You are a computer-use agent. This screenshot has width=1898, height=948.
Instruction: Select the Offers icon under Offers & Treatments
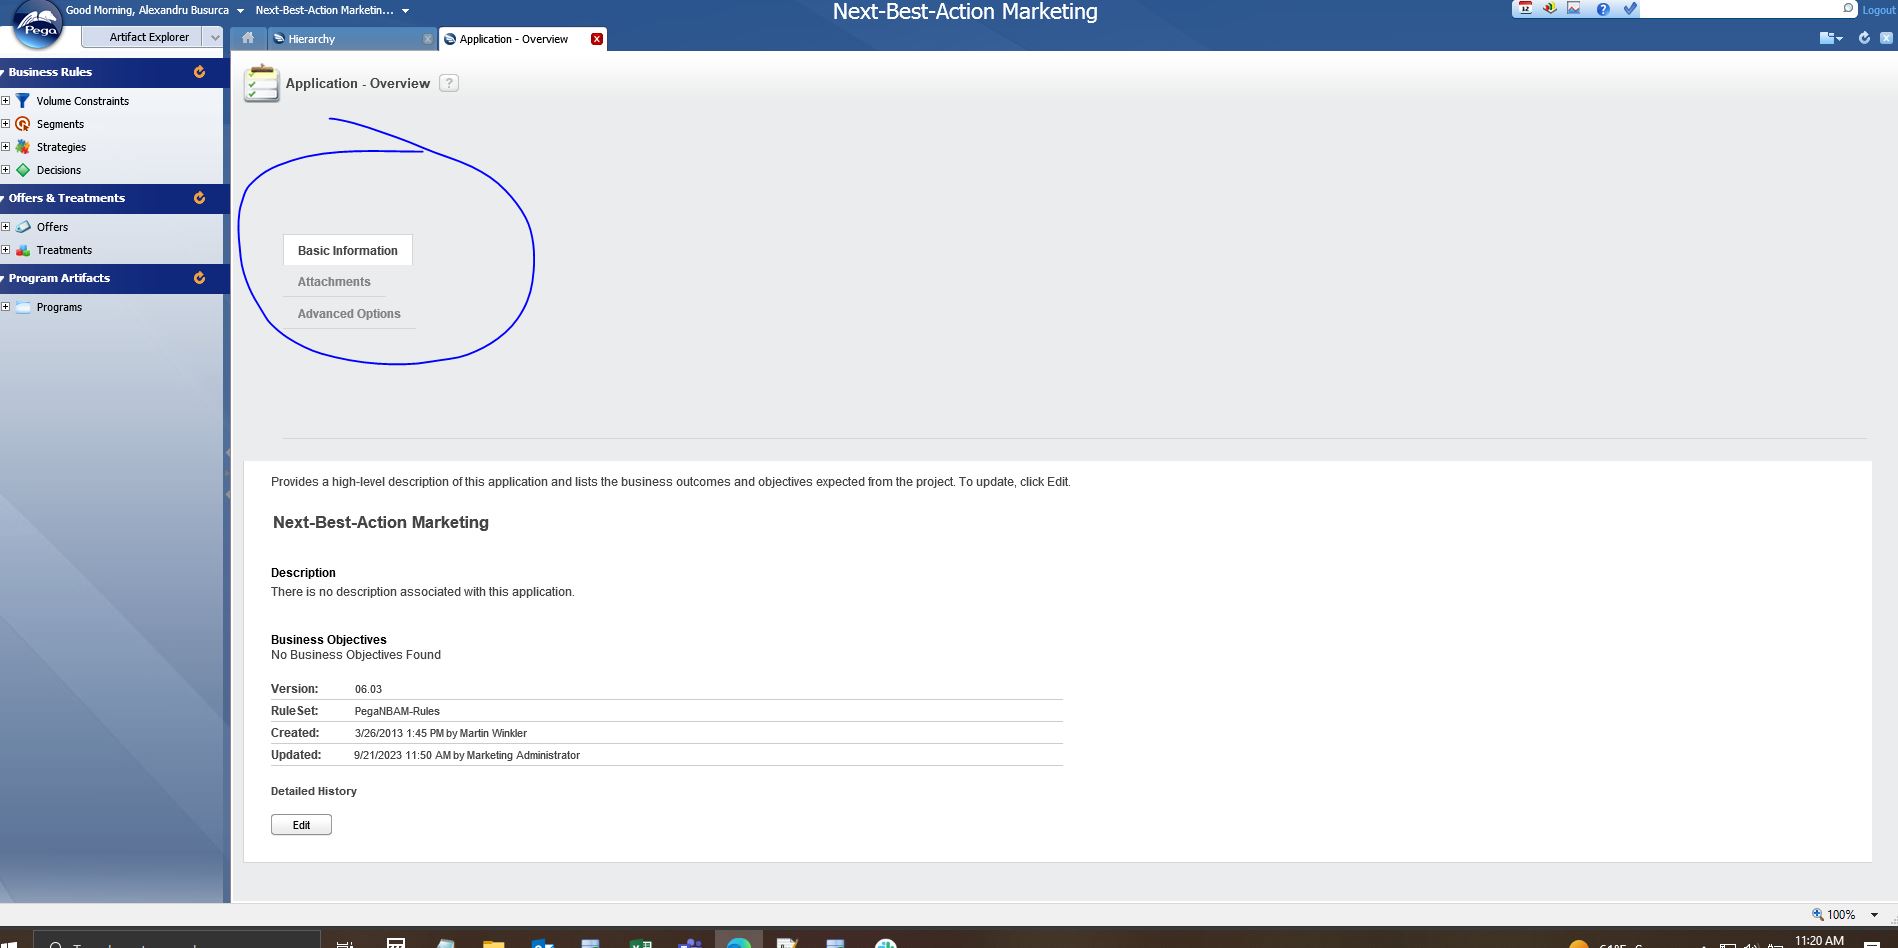pos(24,227)
